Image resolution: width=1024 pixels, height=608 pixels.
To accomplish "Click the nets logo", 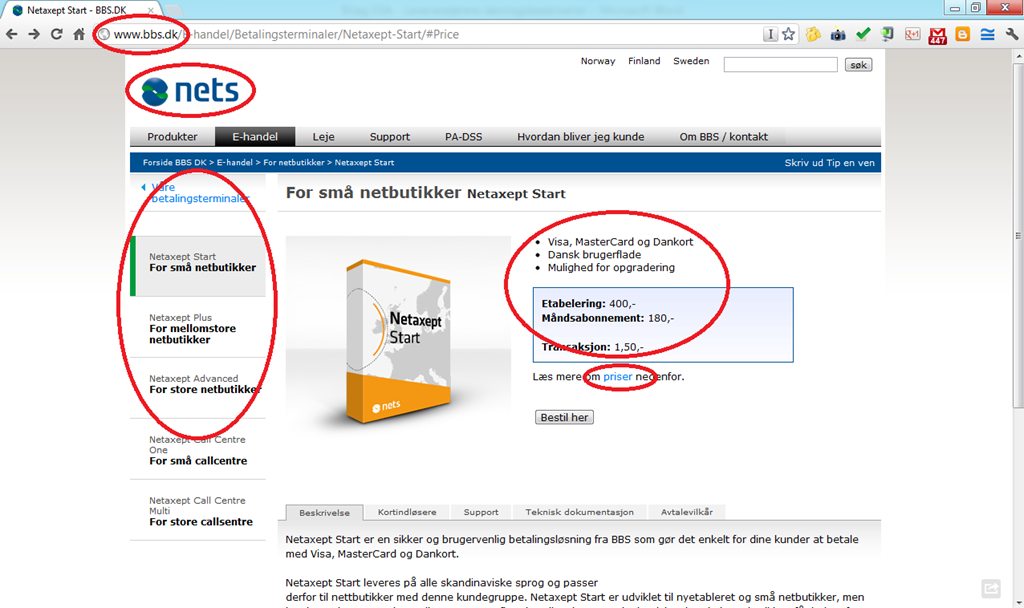I will (x=190, y=91).
